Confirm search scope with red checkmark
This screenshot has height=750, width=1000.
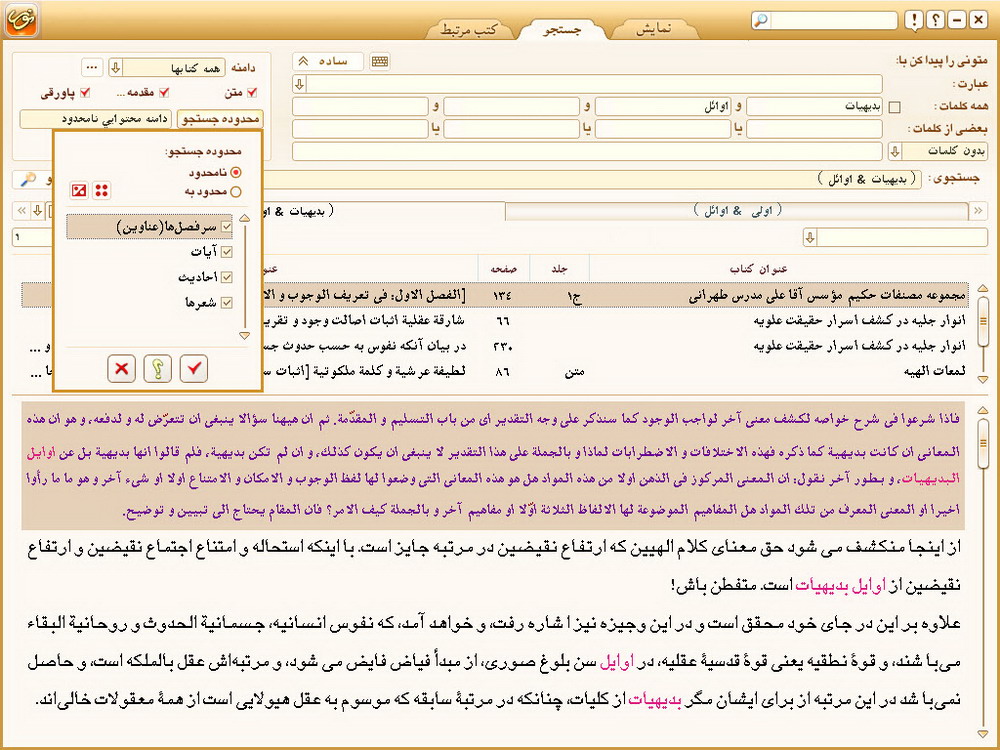194,369
